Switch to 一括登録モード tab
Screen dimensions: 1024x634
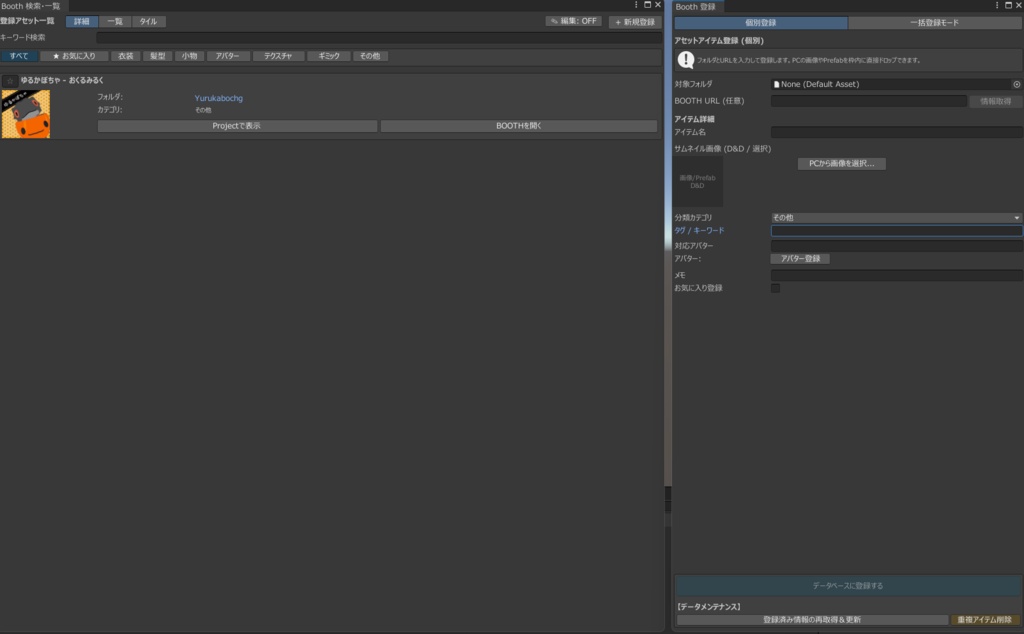tap(935, 23)
